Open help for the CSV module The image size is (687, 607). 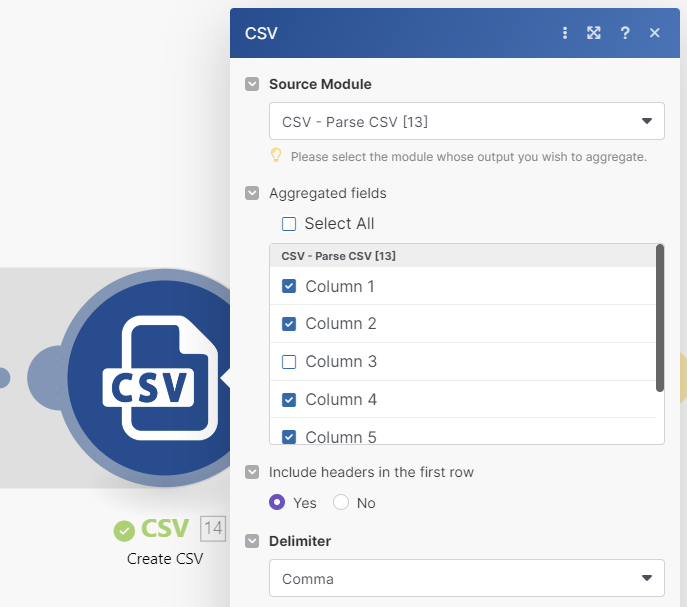point(625,33)
